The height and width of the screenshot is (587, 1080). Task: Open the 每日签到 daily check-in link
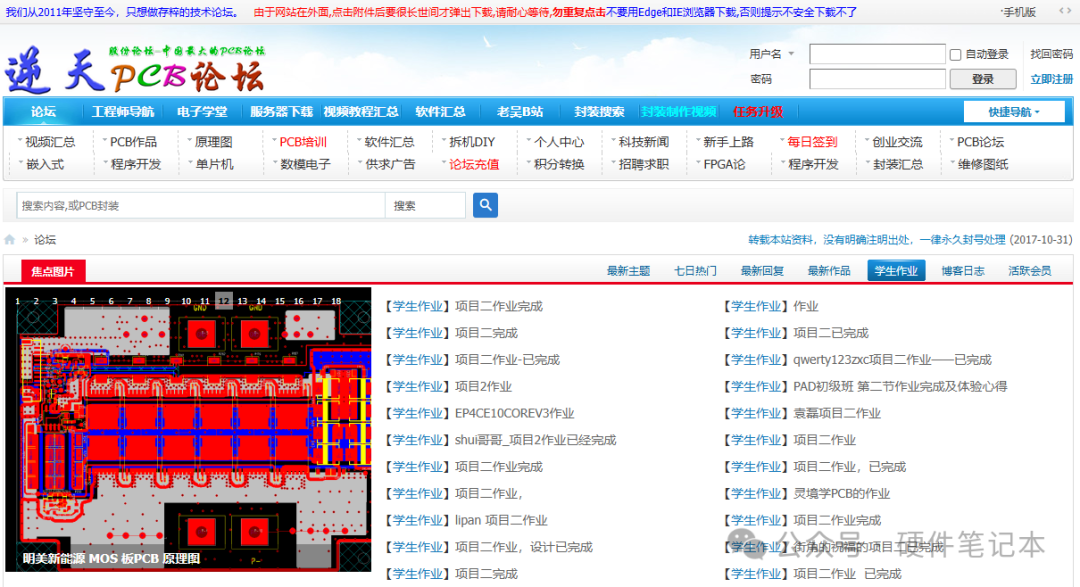coord(812,142)
